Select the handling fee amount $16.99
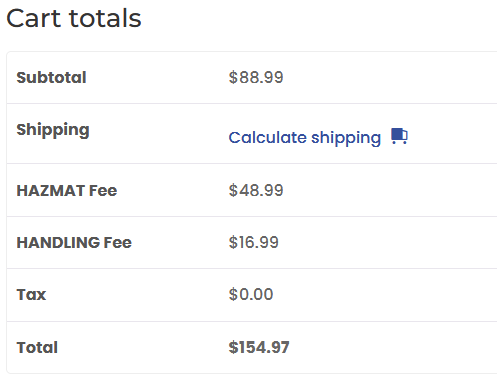Image resolution: width=497 pixels, height=389 pixels. point(254,242)
